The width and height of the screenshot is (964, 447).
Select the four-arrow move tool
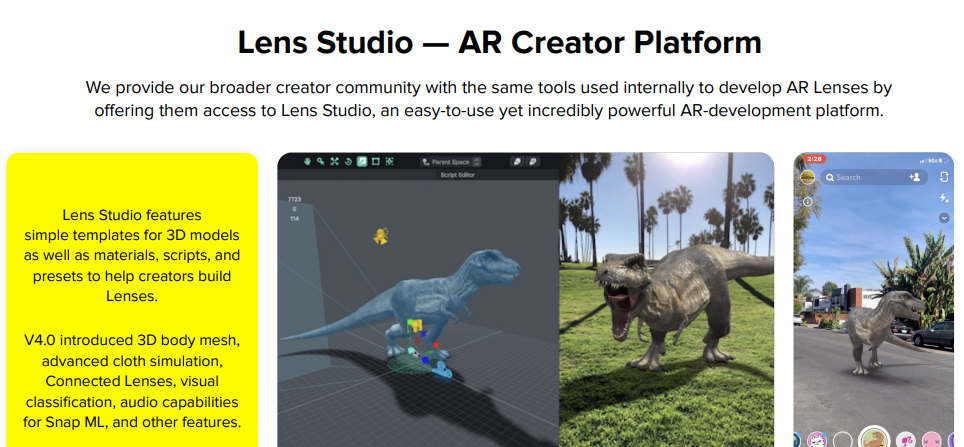coord(334,162)
